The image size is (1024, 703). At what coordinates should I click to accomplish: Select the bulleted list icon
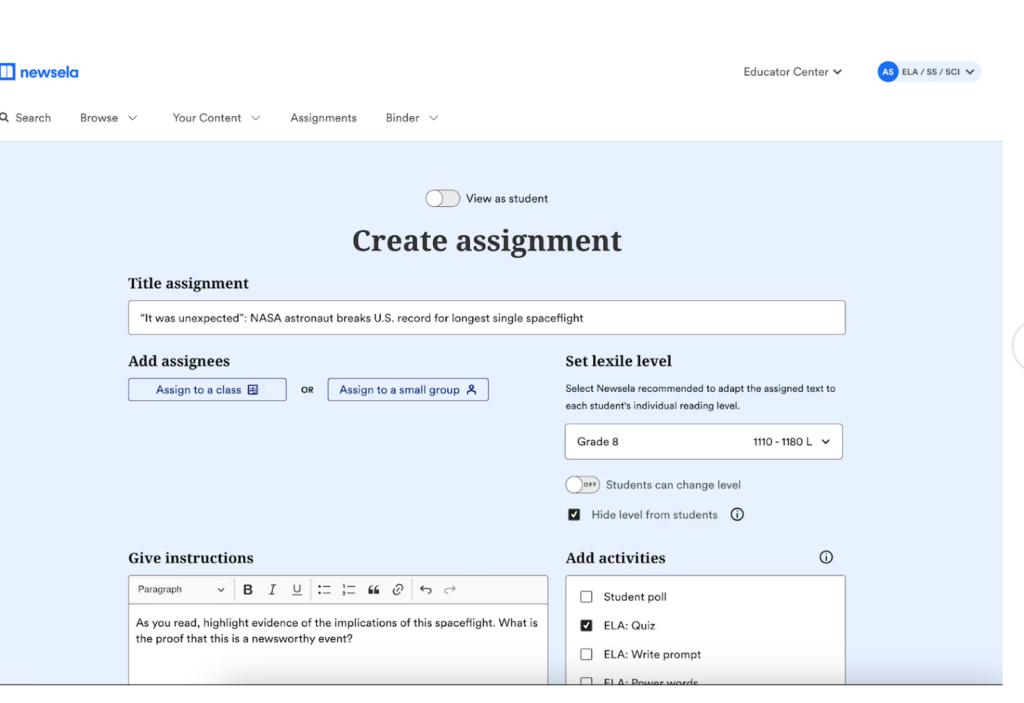tap(323, 589)
